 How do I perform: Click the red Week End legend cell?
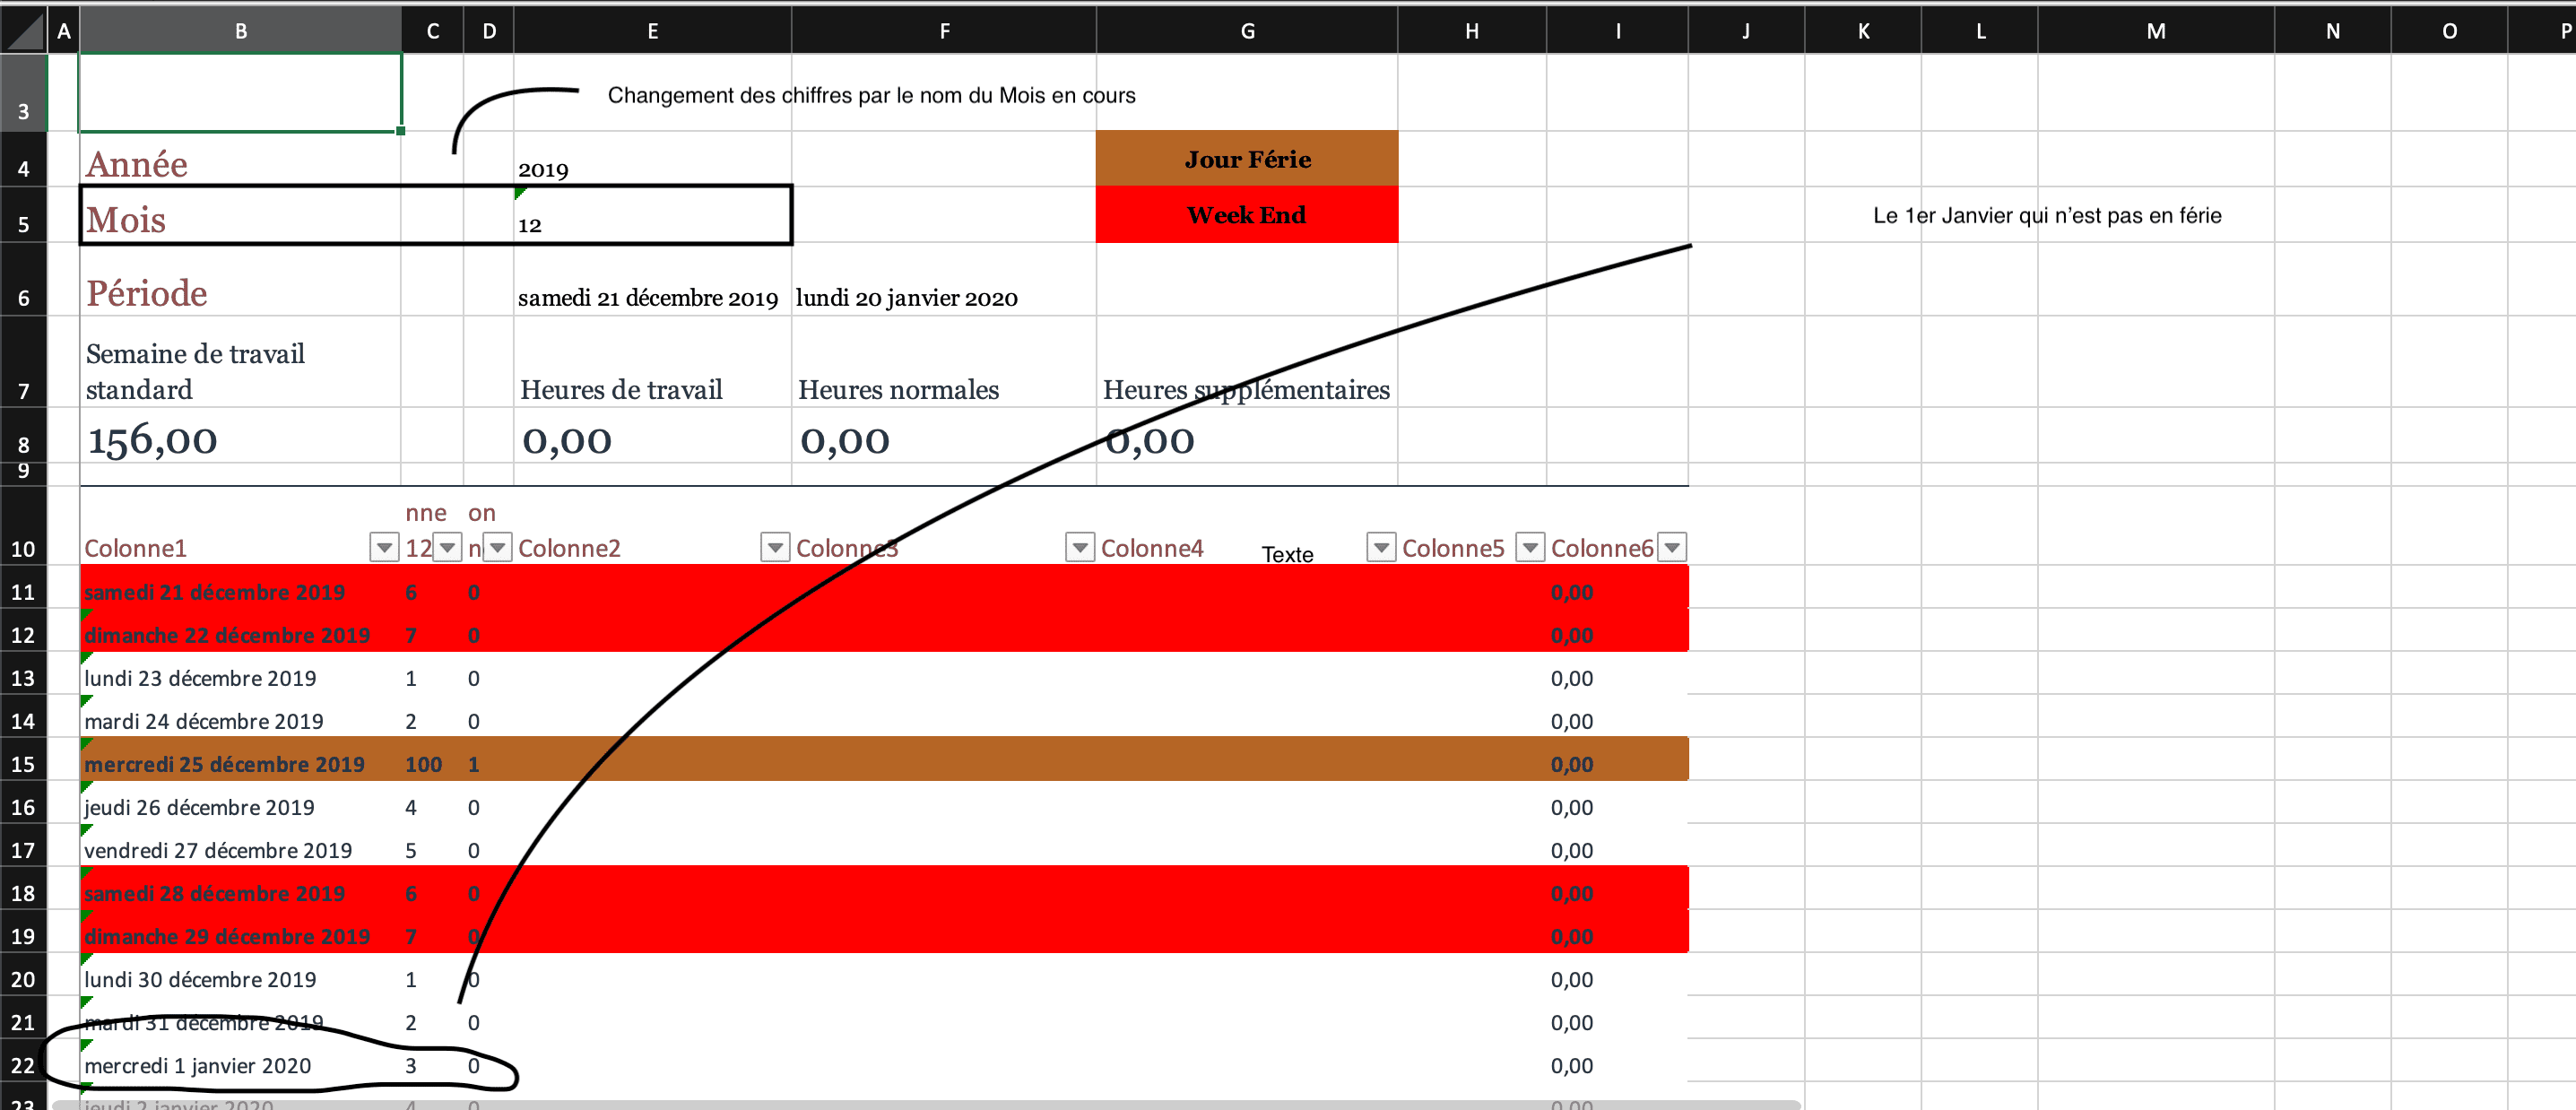[x=1246, y=215]
